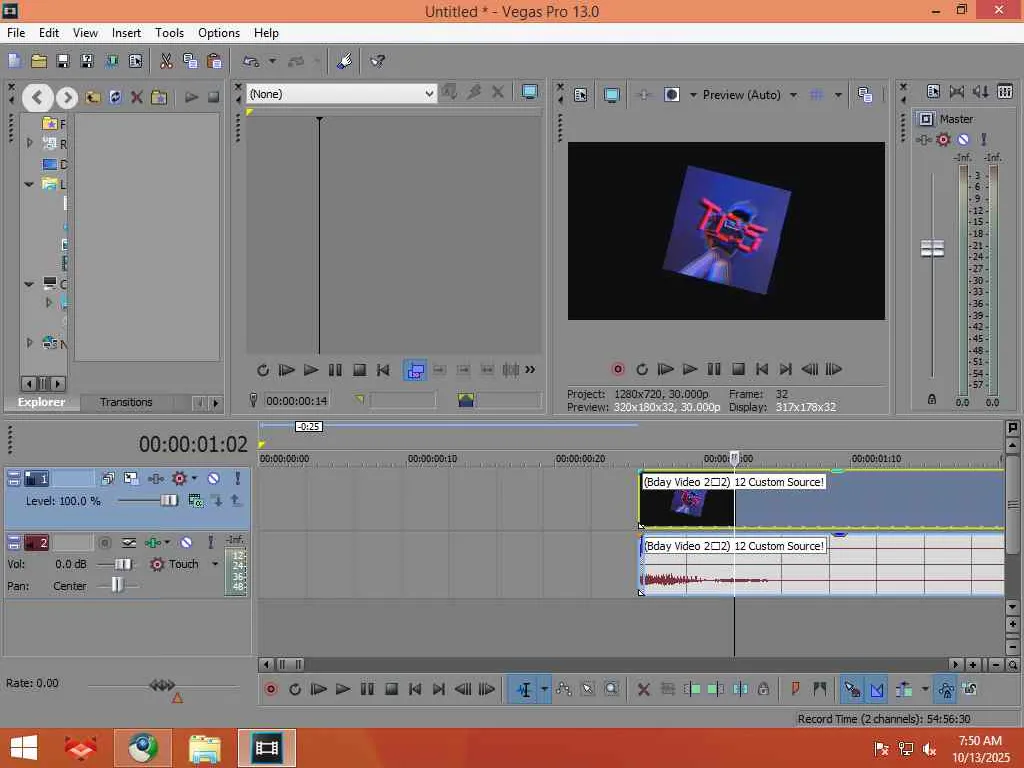Click the Insert Region flags icon
Image resolution: width=1024 pixels, height=768 pixels.
coord(820,689)
